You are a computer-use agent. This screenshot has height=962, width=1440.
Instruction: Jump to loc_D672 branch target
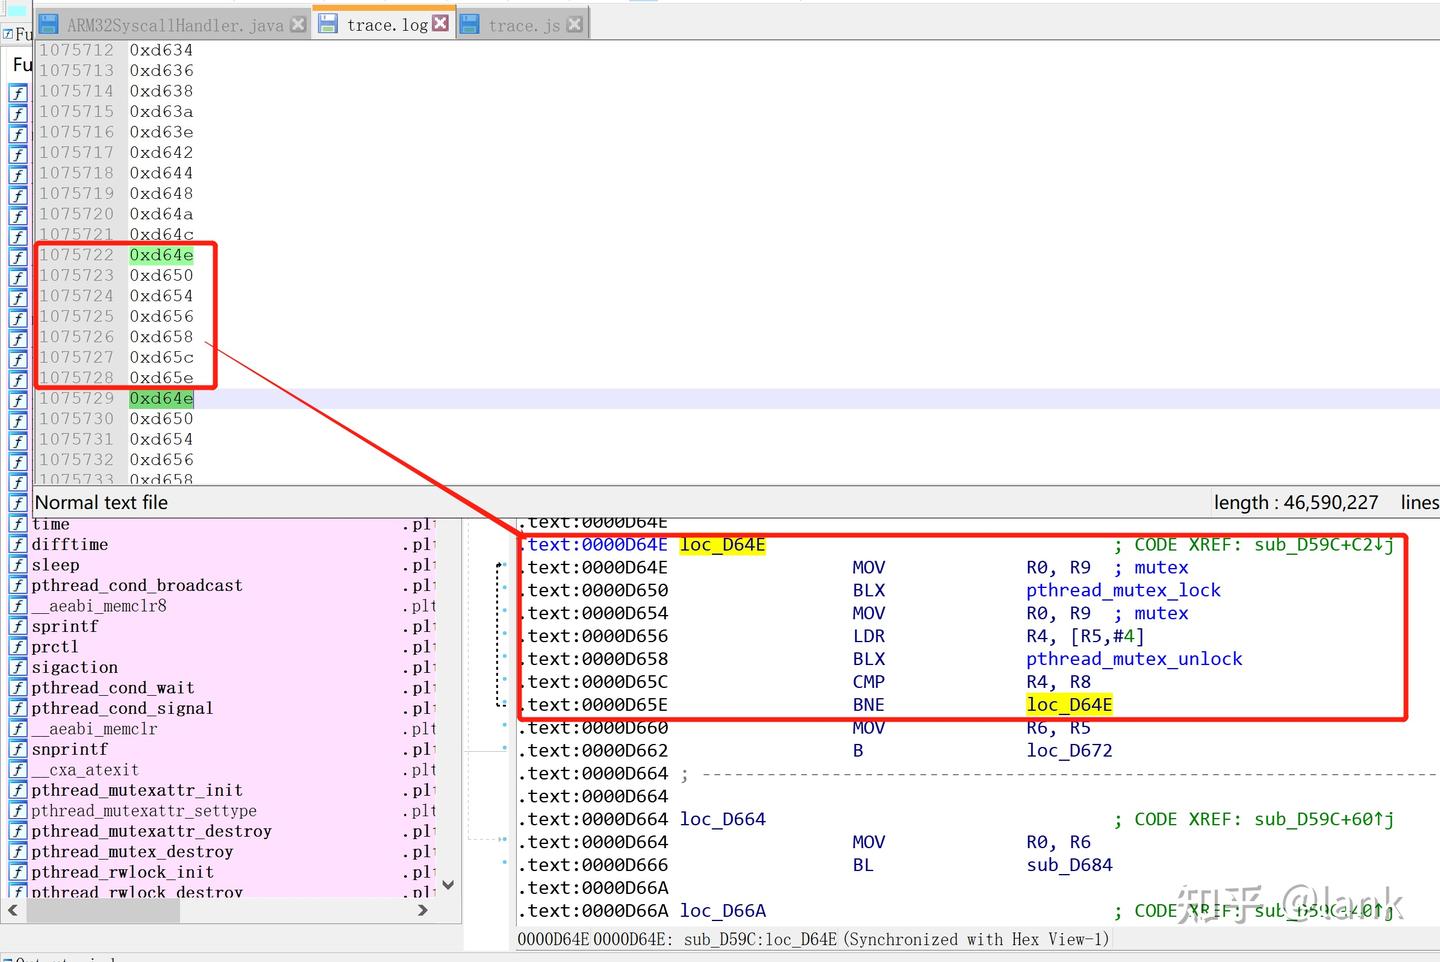tap(1069, 750)
